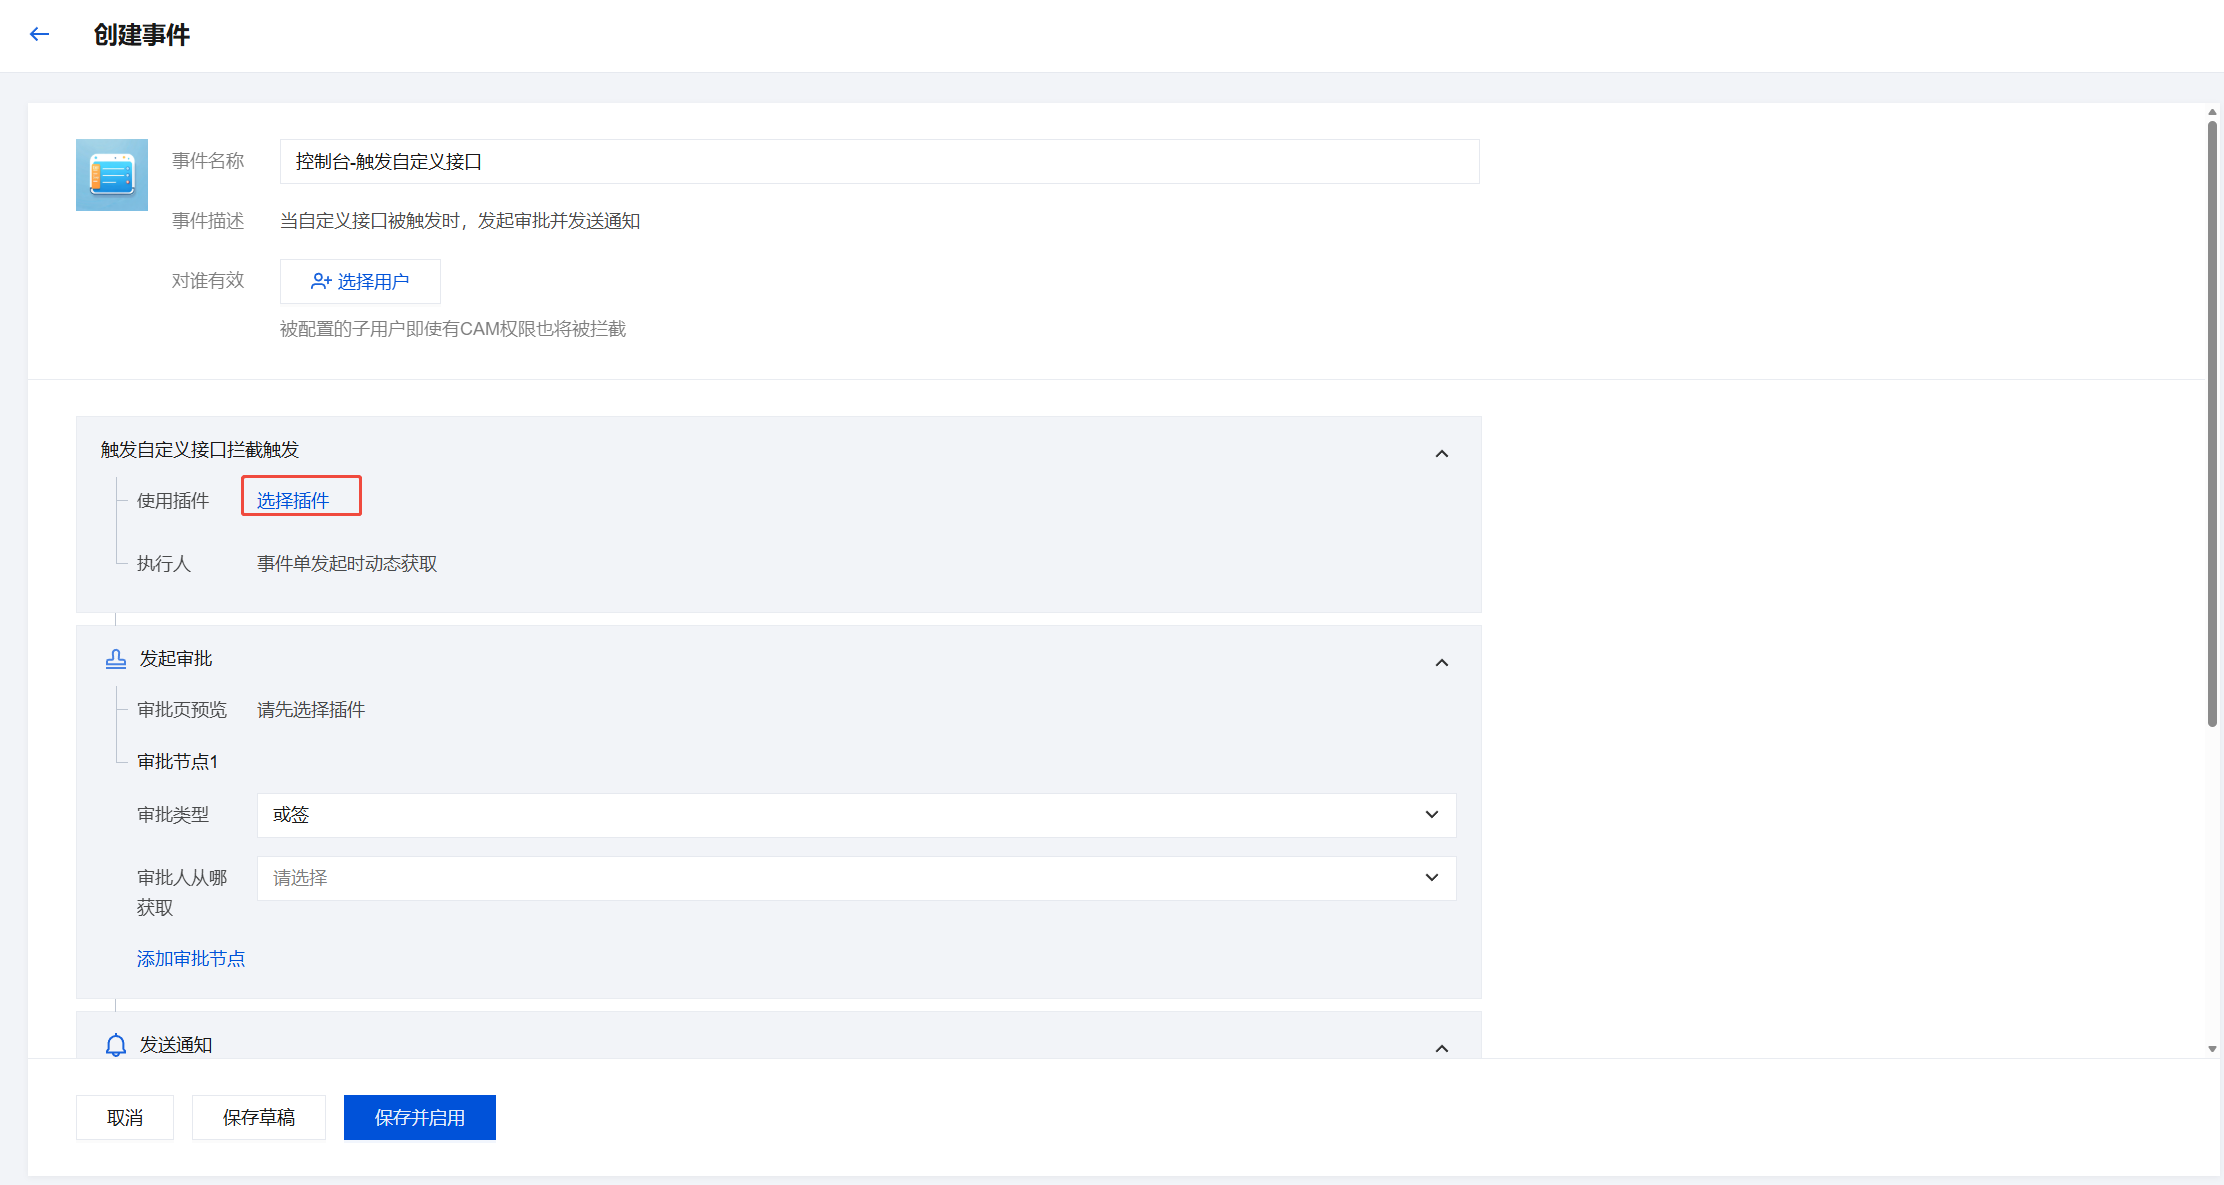Click the scrollbar up arrow
This screenshot has width=2224, height=1185.
pyautogui.click(x=2212, y=112)
